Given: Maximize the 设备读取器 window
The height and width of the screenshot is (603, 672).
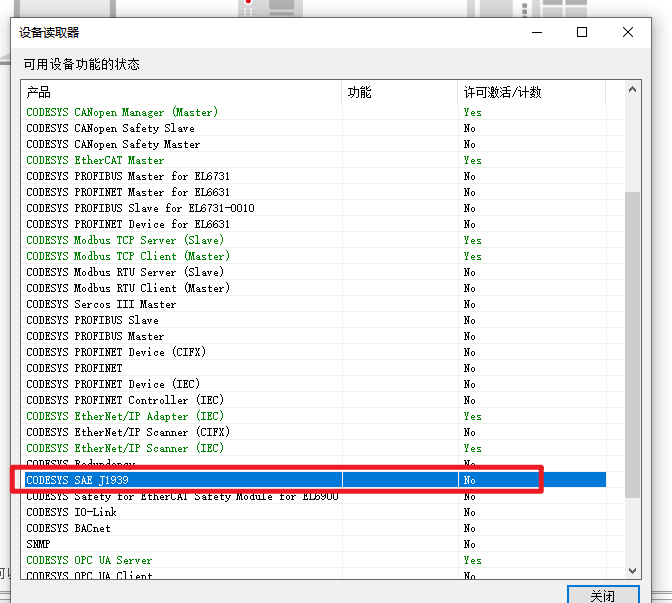Looking at the screenshot, I should coord(582,32).
